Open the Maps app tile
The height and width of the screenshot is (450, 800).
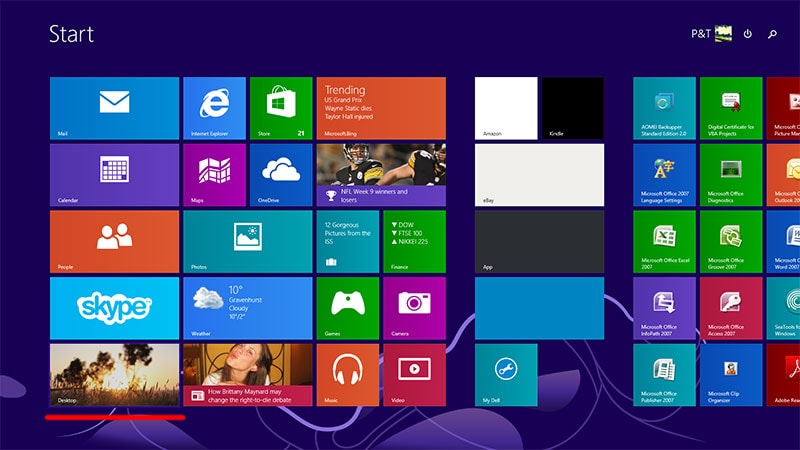tap(214, 174)
